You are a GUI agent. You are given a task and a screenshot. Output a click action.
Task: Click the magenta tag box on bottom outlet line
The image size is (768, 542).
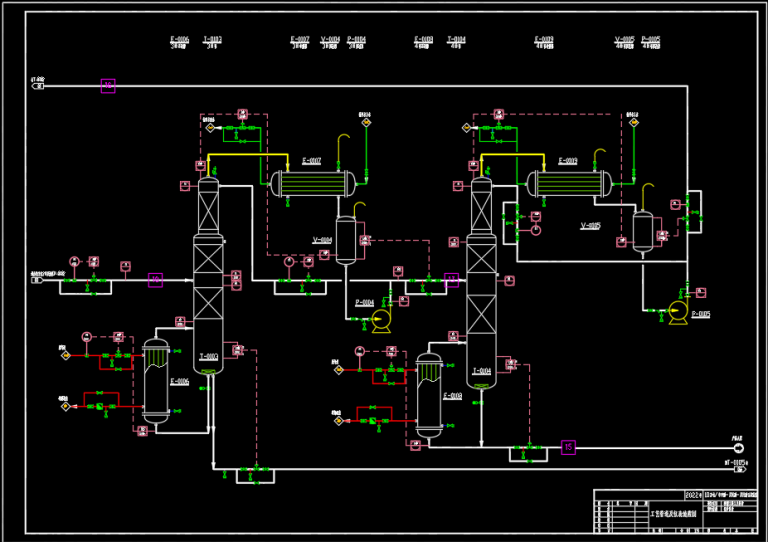coord(568,447)
